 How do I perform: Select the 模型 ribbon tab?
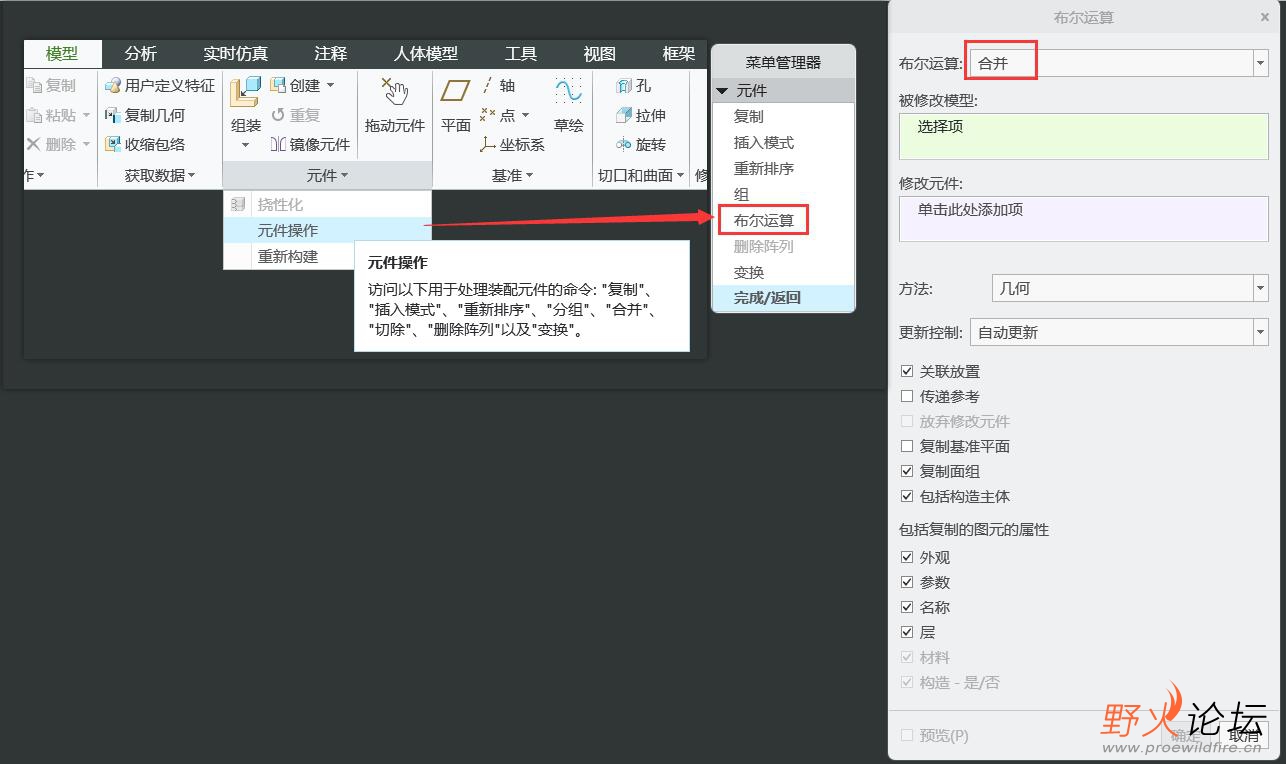point(62,54)
